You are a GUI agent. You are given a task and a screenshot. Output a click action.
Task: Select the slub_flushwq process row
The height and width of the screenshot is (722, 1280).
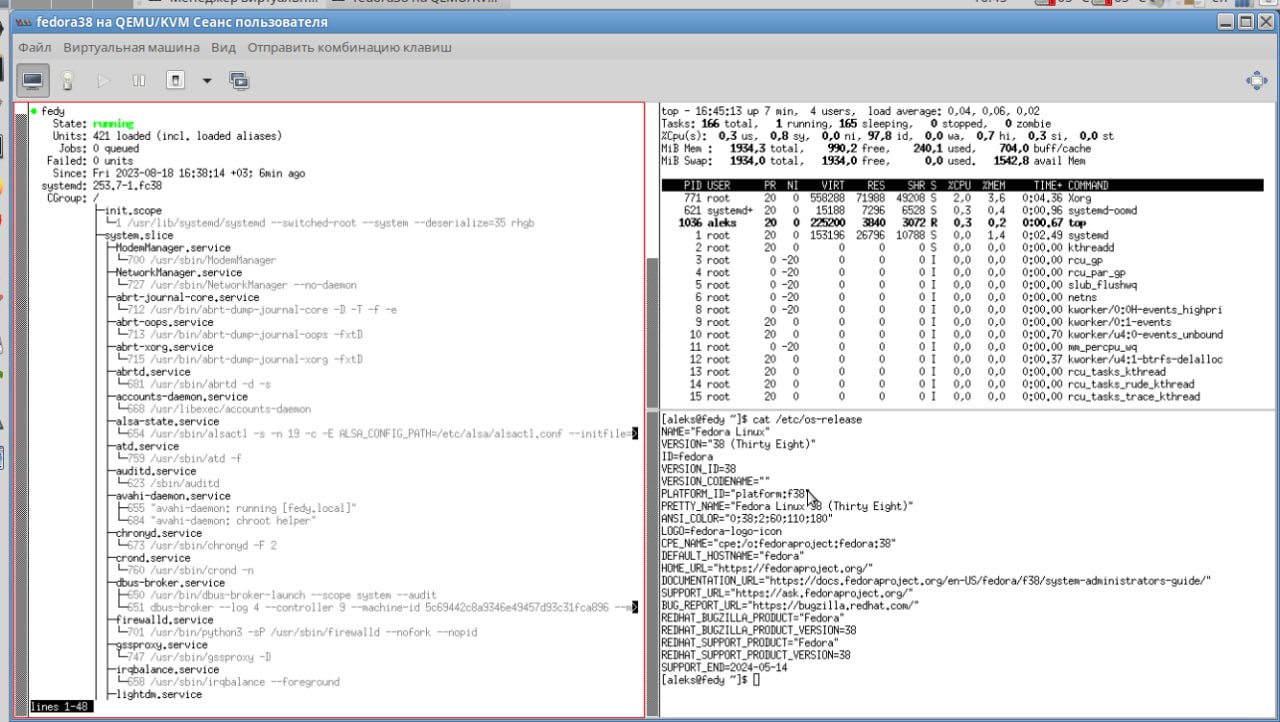962,285
